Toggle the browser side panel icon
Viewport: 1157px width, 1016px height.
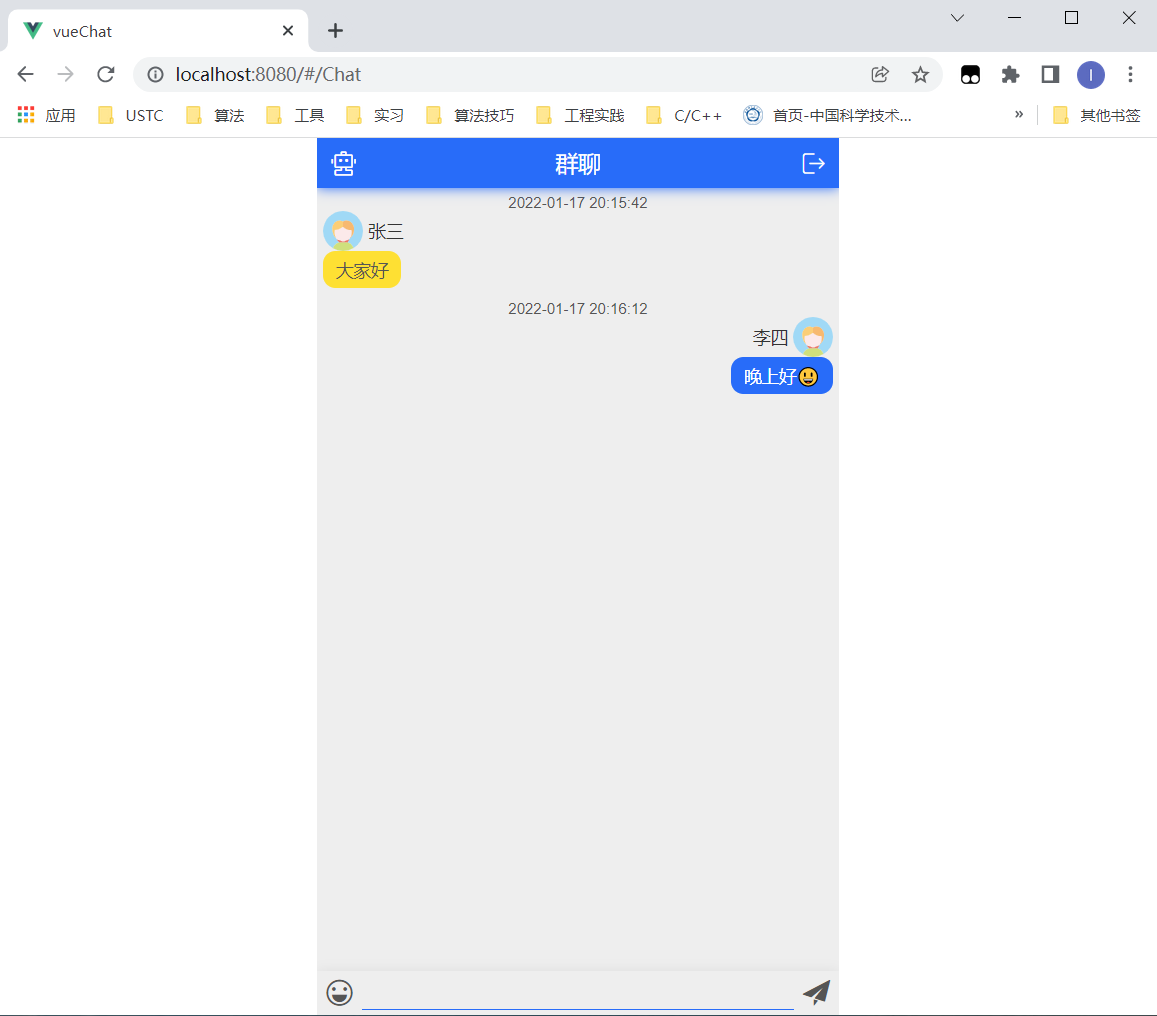[x=1050, y=75]
